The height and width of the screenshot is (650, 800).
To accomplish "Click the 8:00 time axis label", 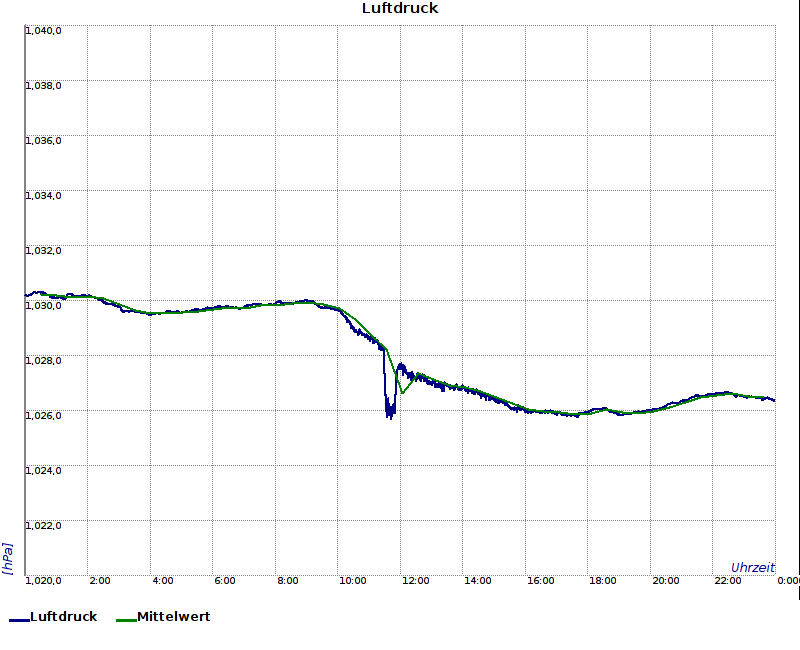I will coord(288,581).
